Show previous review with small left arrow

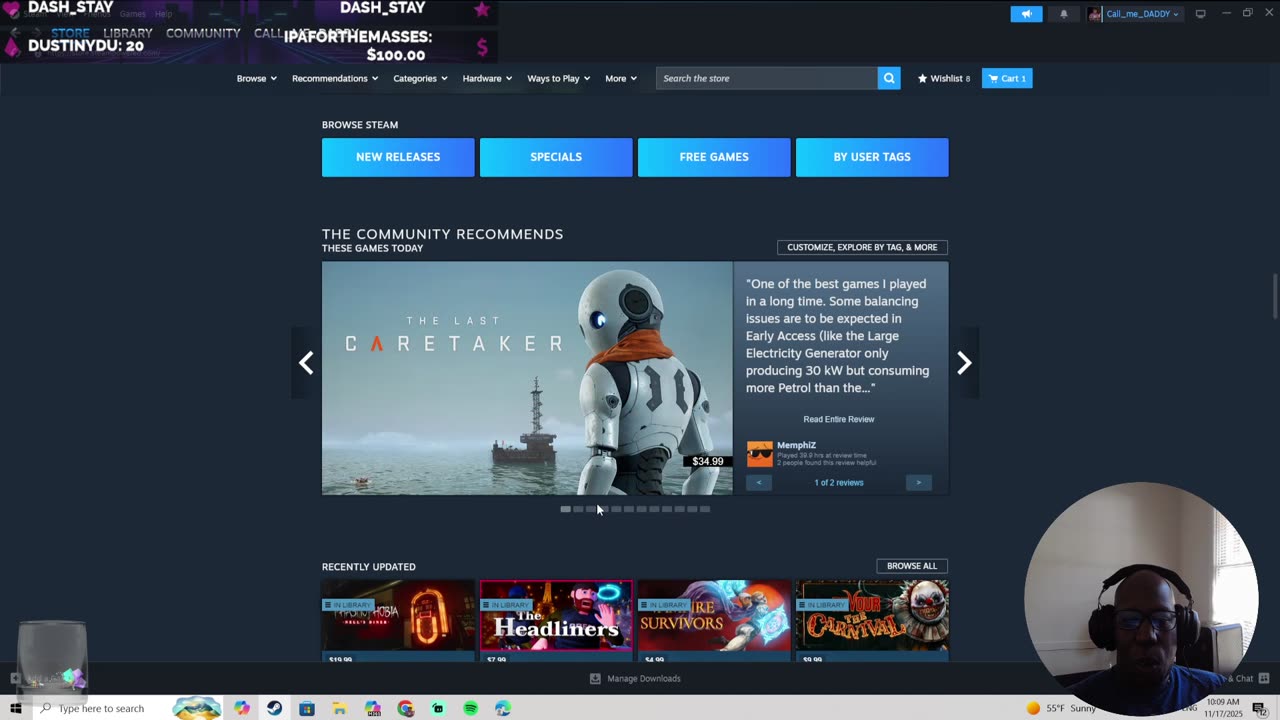[758, 482]
